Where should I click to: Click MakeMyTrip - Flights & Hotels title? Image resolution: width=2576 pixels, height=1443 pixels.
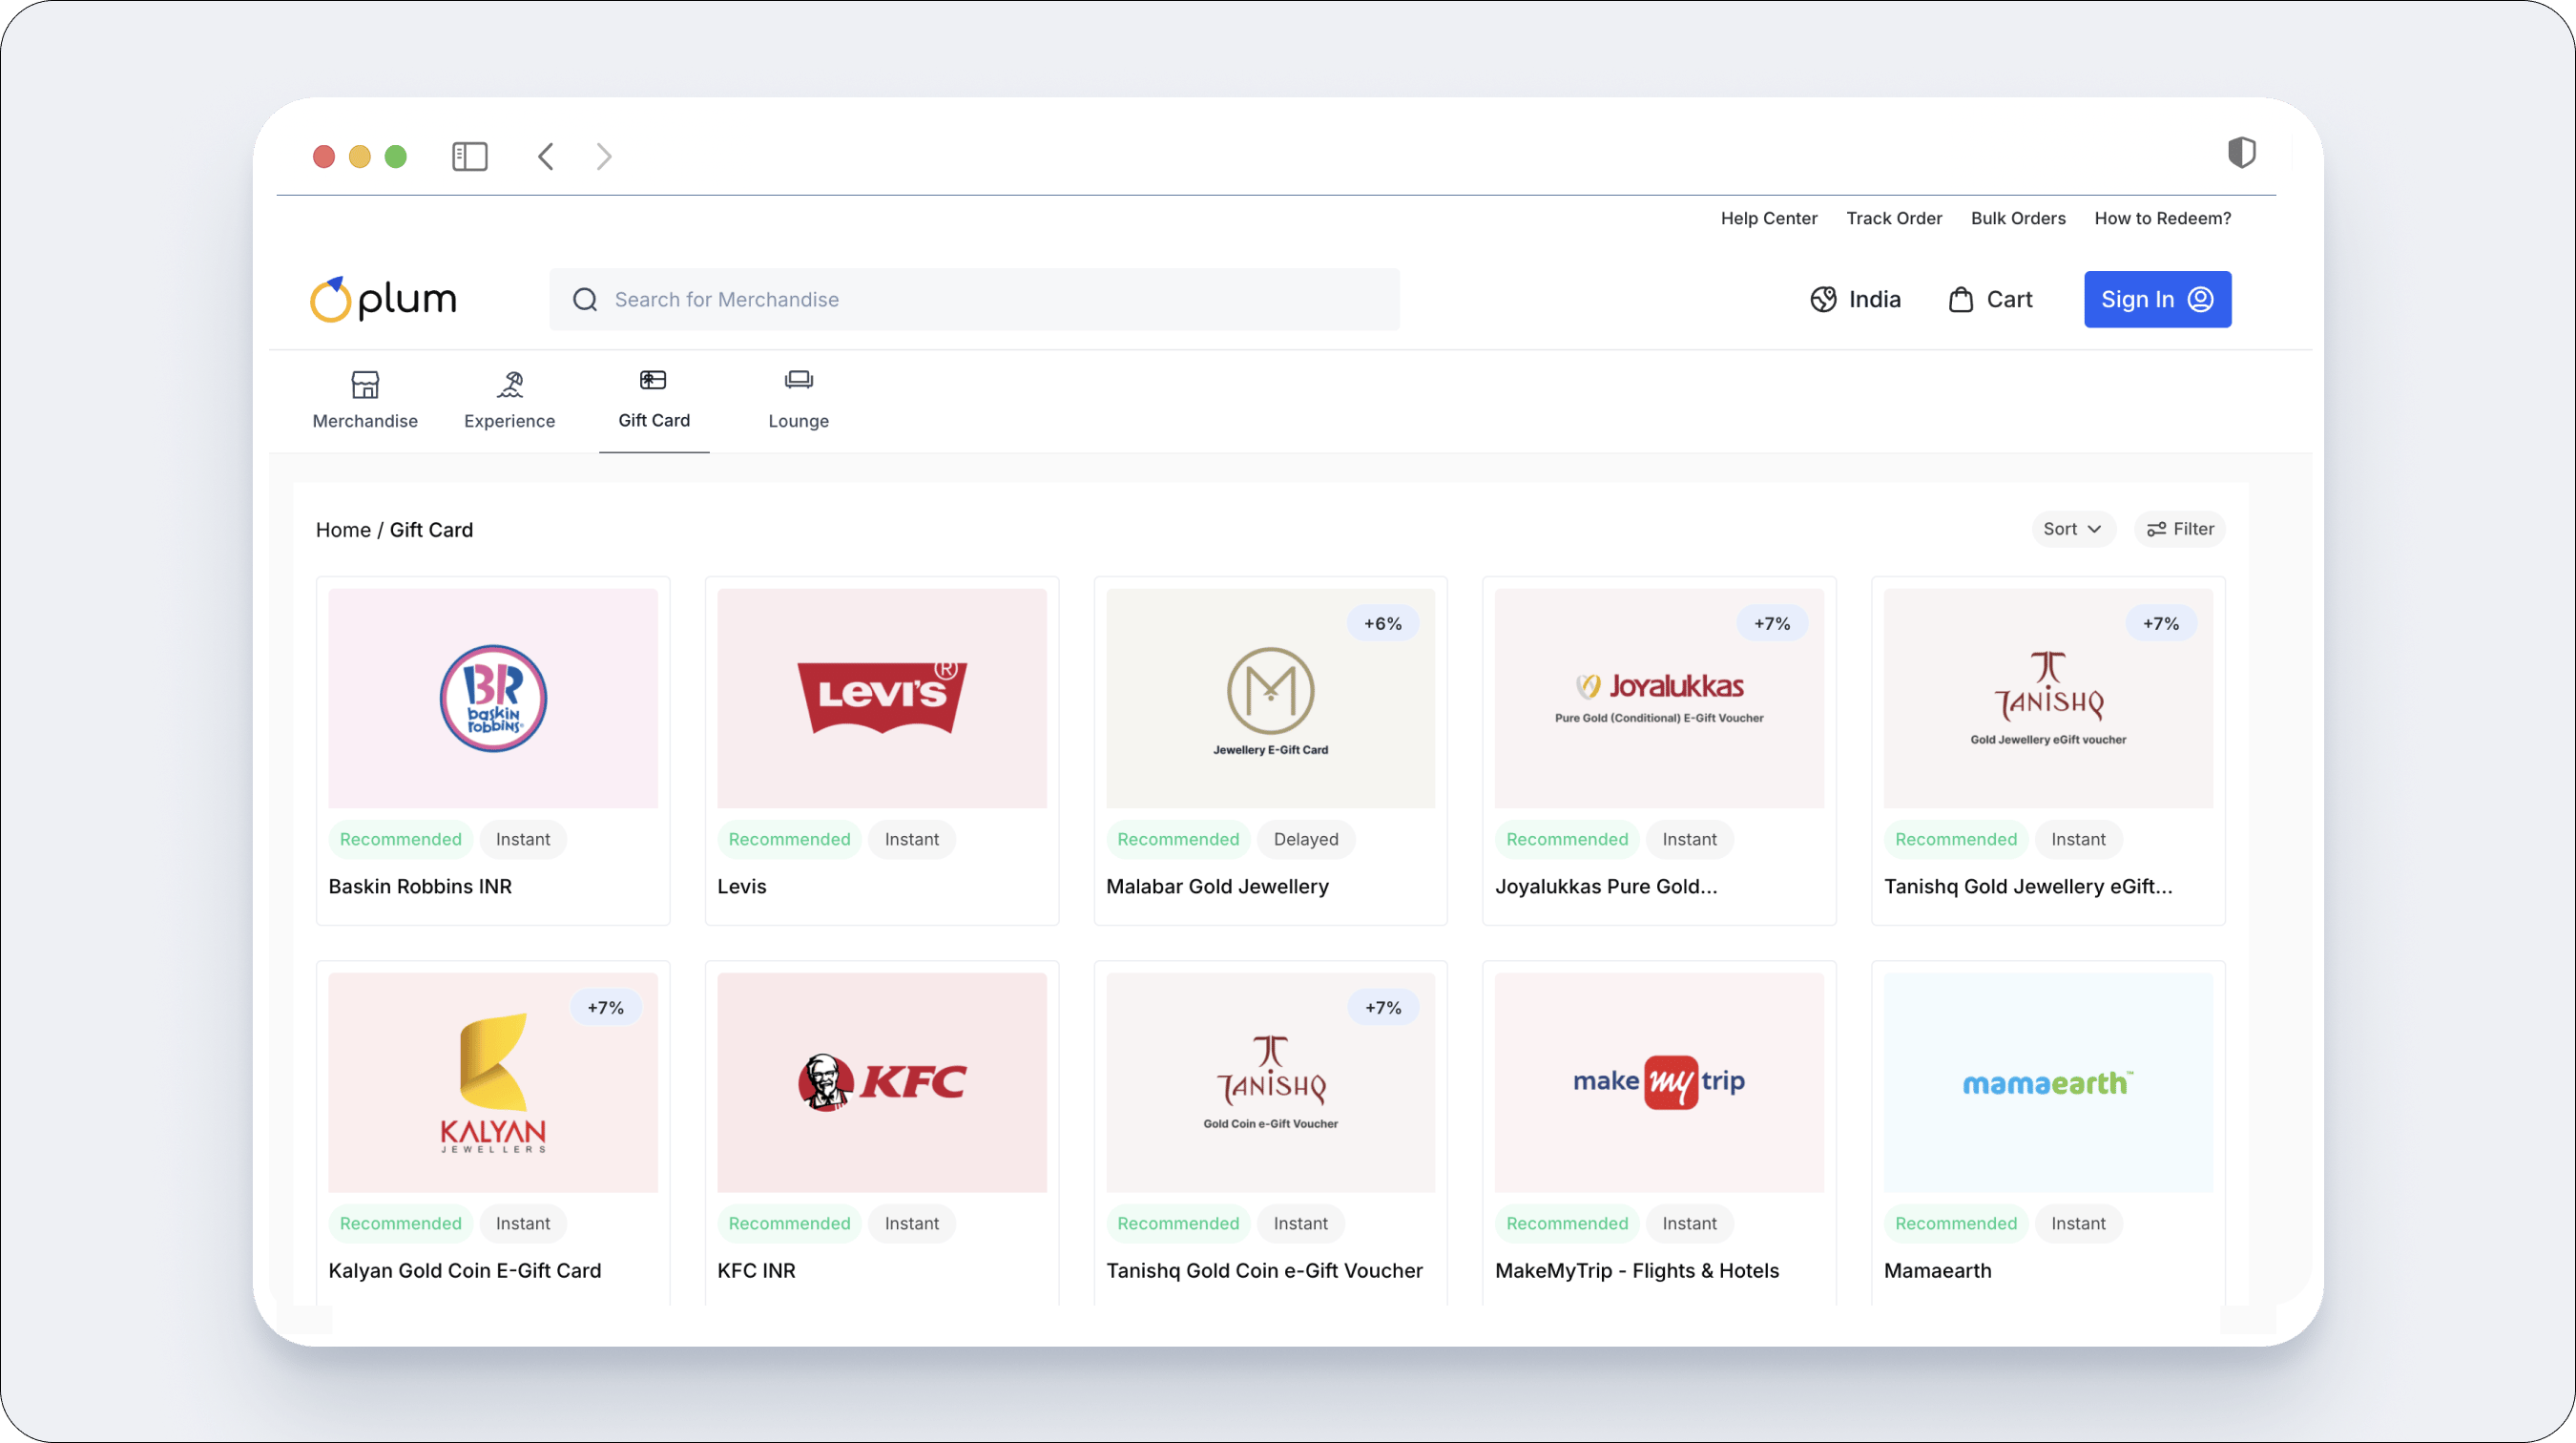[x=1637, y=1271]
